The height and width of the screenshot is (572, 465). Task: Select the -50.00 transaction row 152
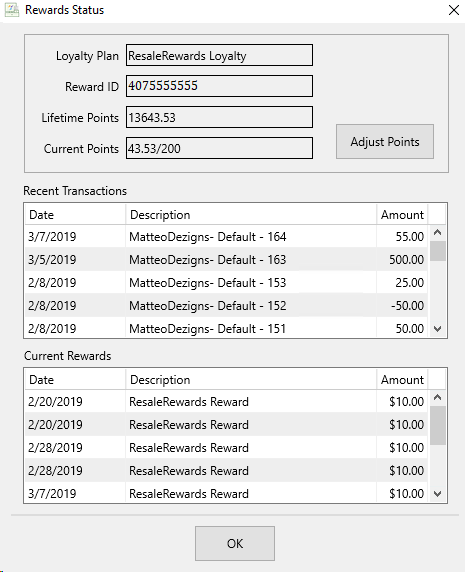[x=226, y=305]
